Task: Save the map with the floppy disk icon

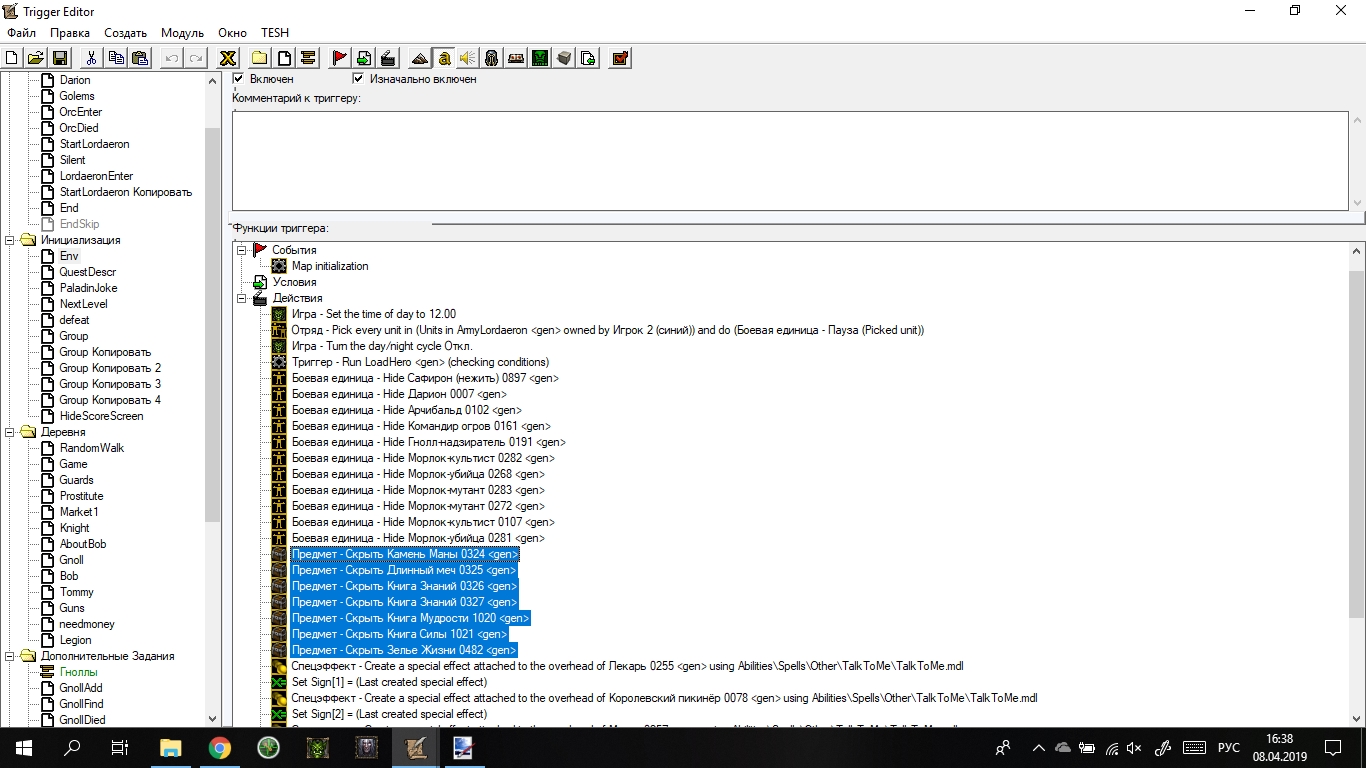Action: tap(59, 58)
